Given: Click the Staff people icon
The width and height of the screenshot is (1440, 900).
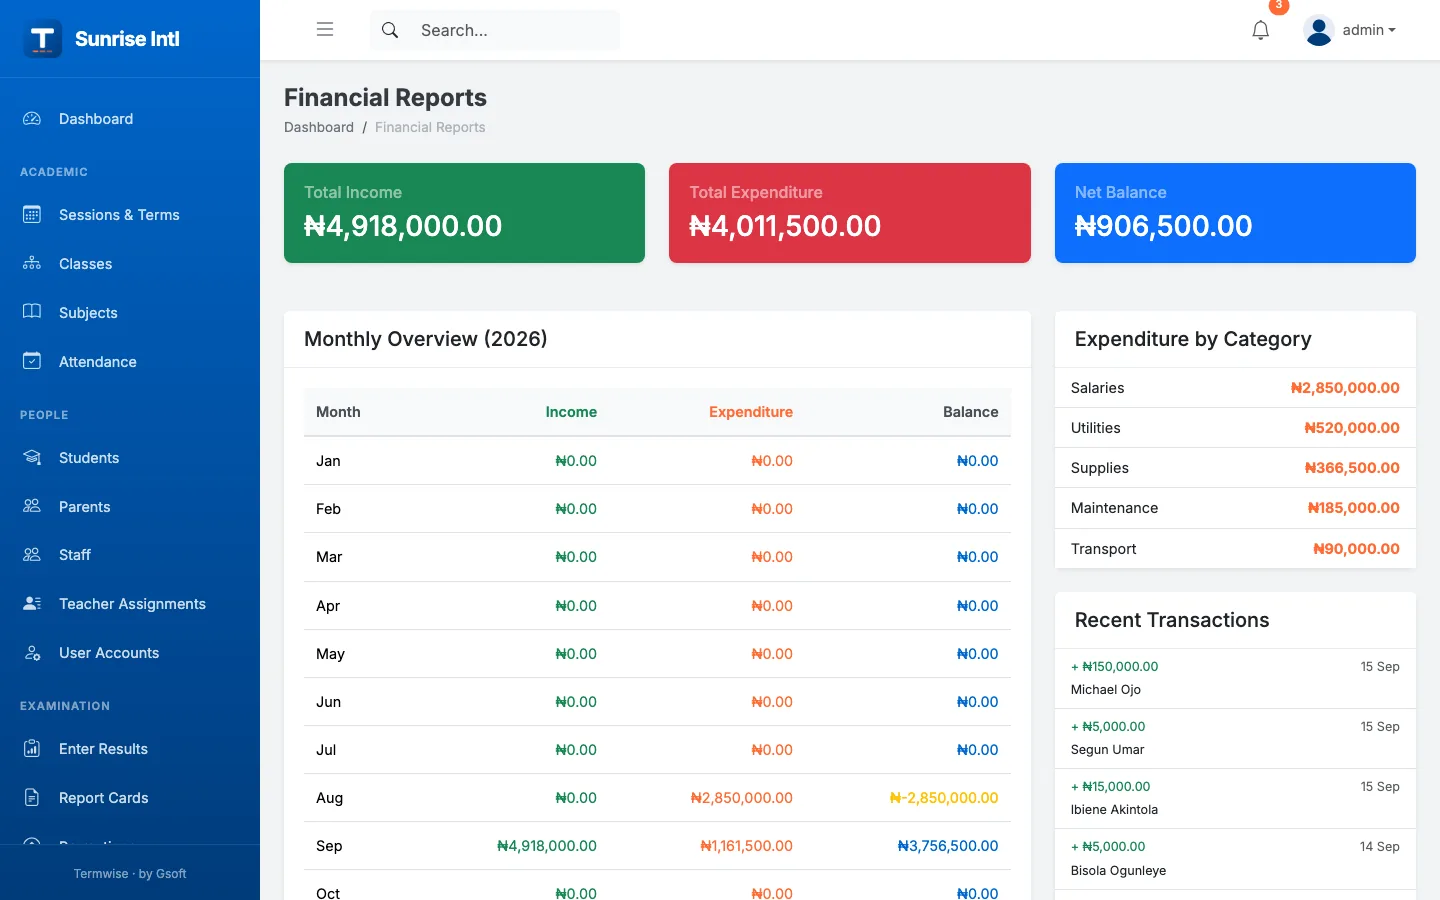Looking at the screenshot, I should click(32, 554).
